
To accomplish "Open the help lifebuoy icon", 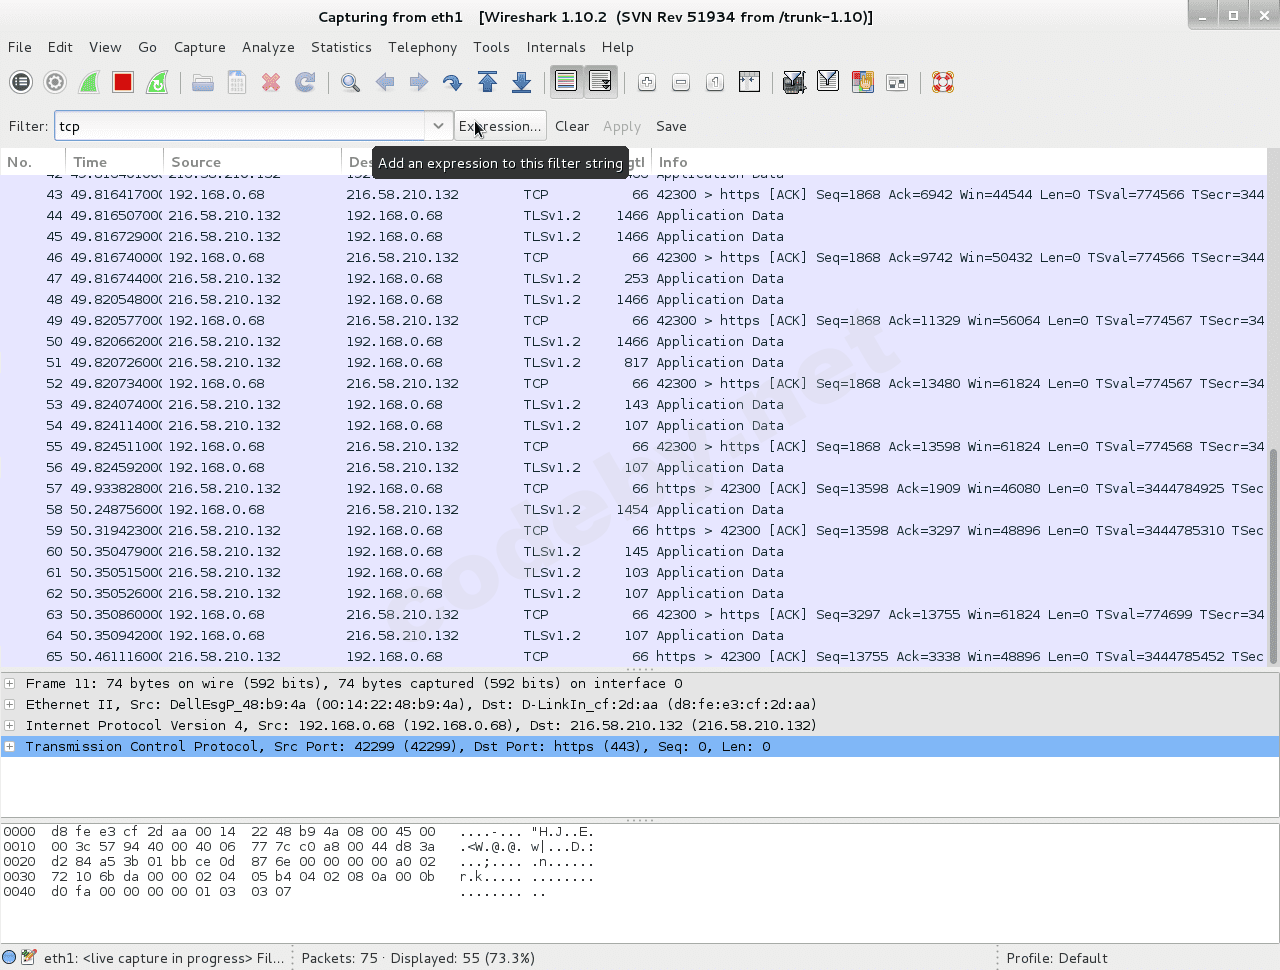I will pos(942,82).
